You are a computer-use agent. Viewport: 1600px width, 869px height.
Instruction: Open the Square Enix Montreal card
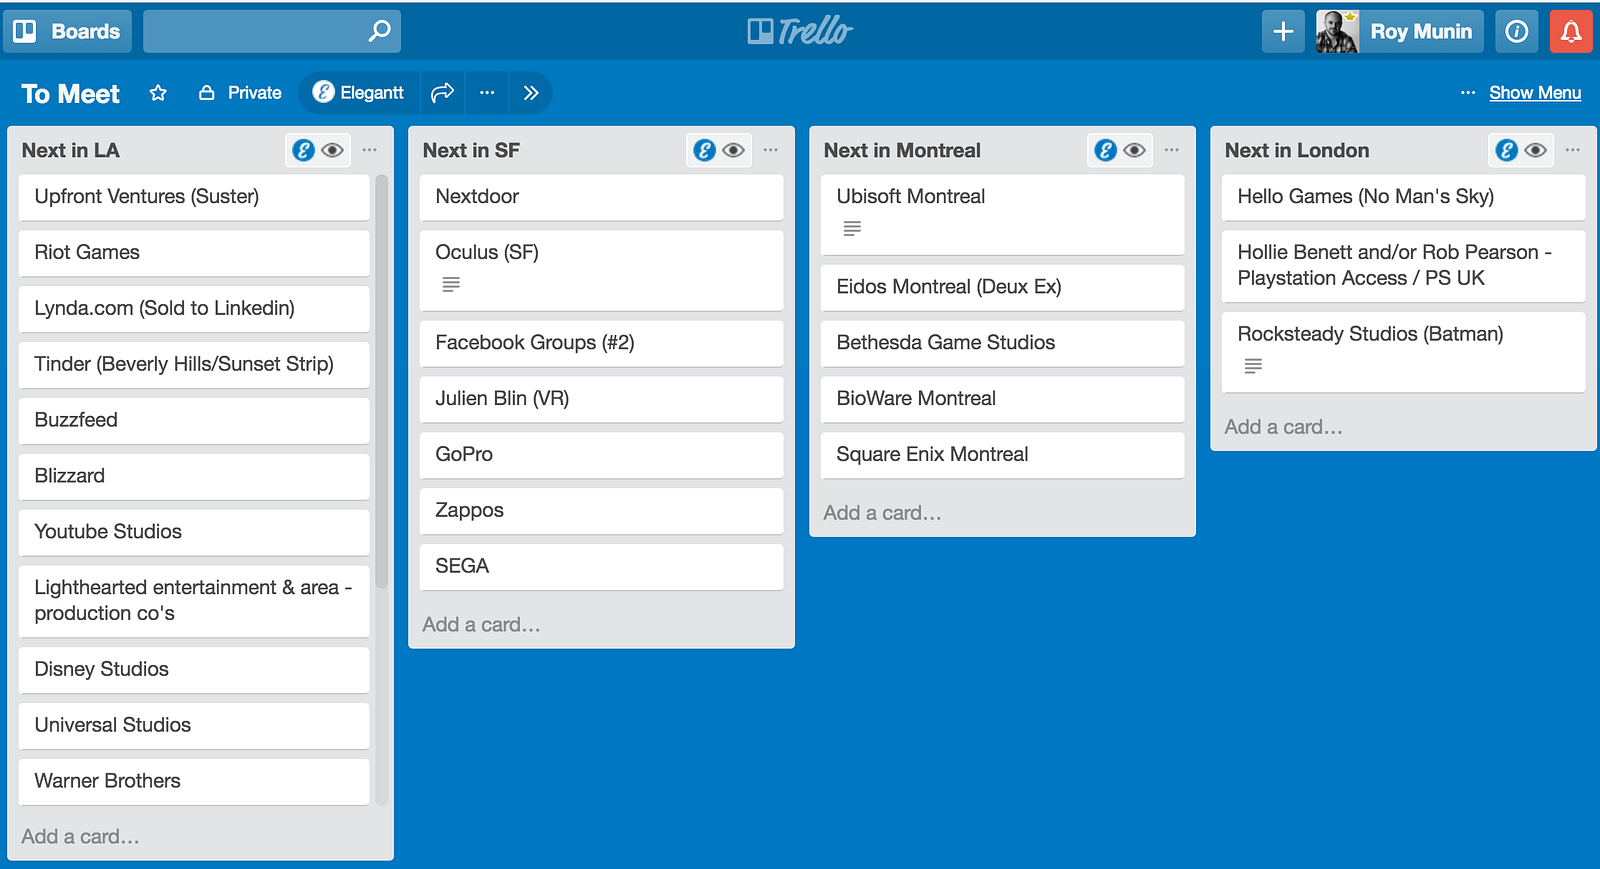coord(1002,455)
